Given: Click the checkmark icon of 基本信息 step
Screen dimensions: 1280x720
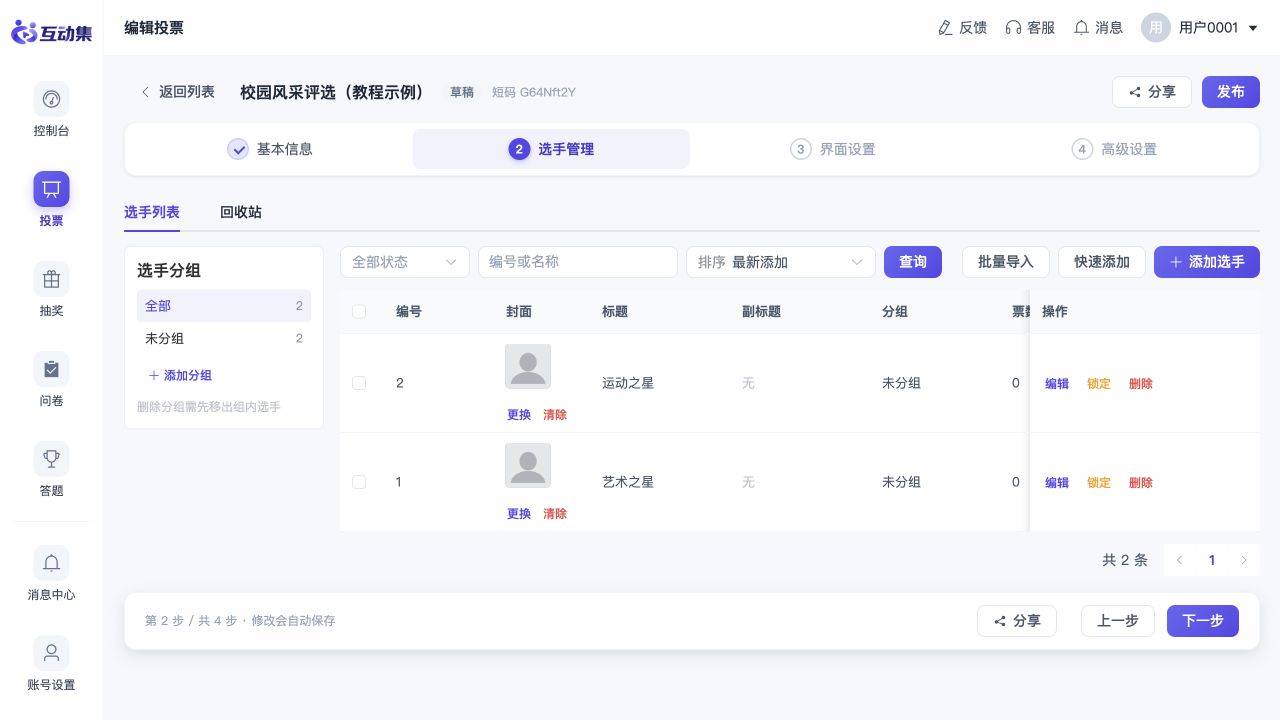Looking at the screenshot, I should (238, 149).
